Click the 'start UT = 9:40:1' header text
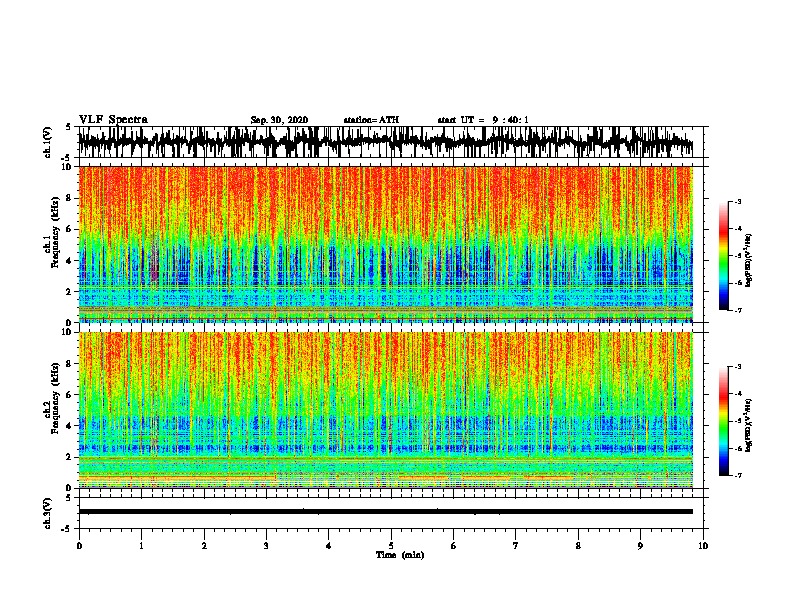Screen dimensions: 792x612 coord(483,120)
